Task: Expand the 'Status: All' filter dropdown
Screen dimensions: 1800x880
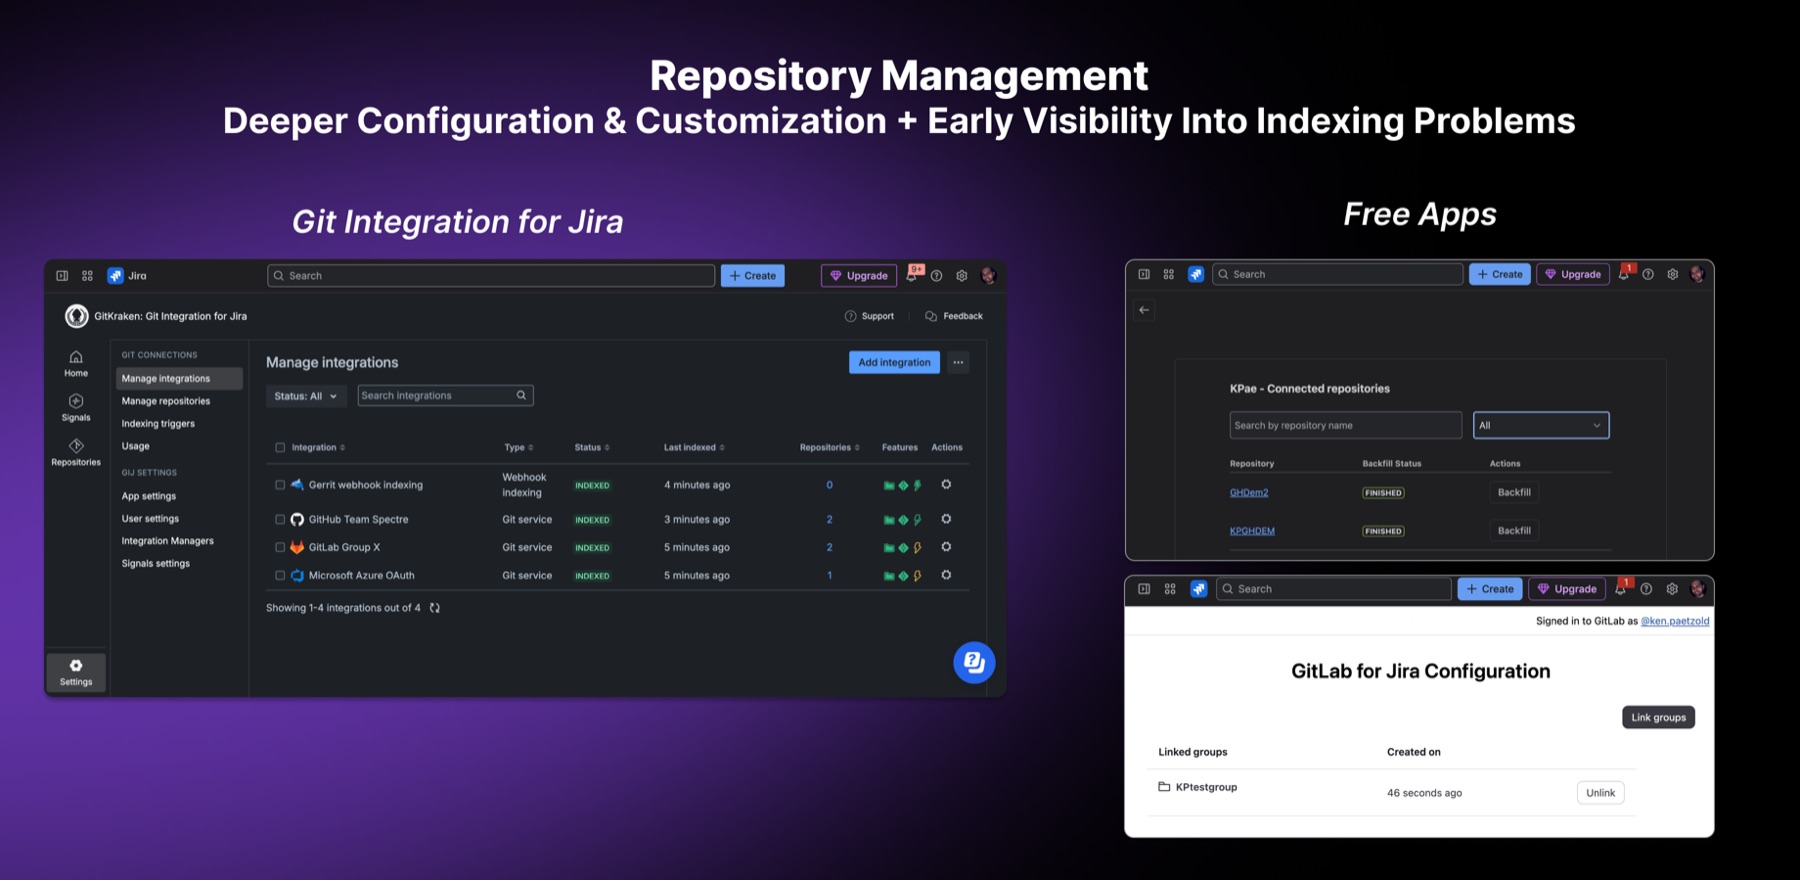Action: coord(306,396)
